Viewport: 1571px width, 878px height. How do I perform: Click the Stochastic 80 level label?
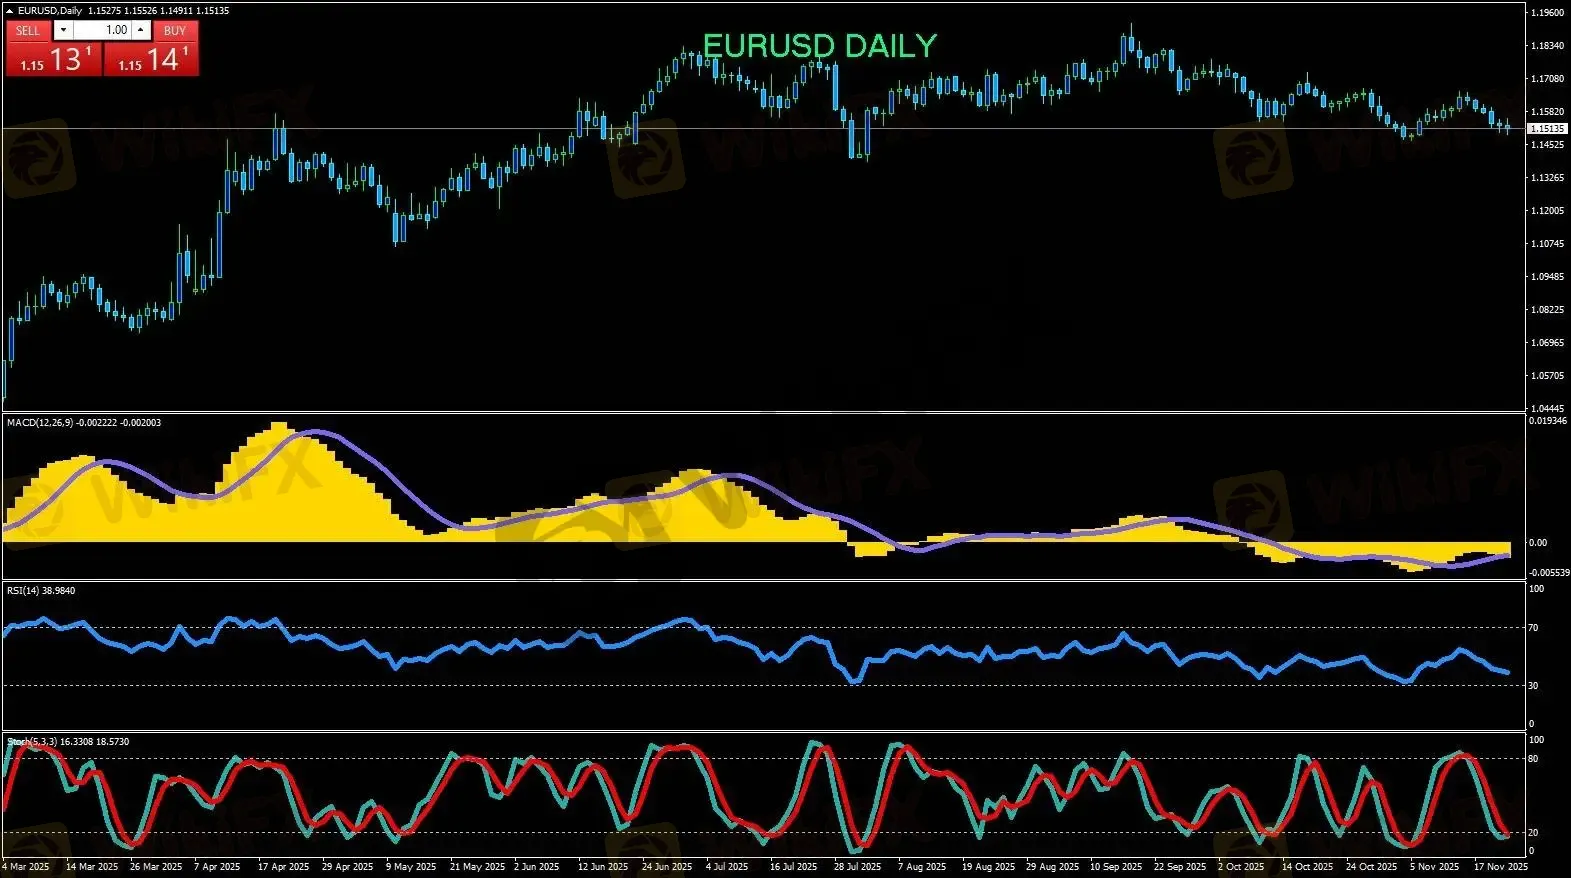pos(1534,759)
